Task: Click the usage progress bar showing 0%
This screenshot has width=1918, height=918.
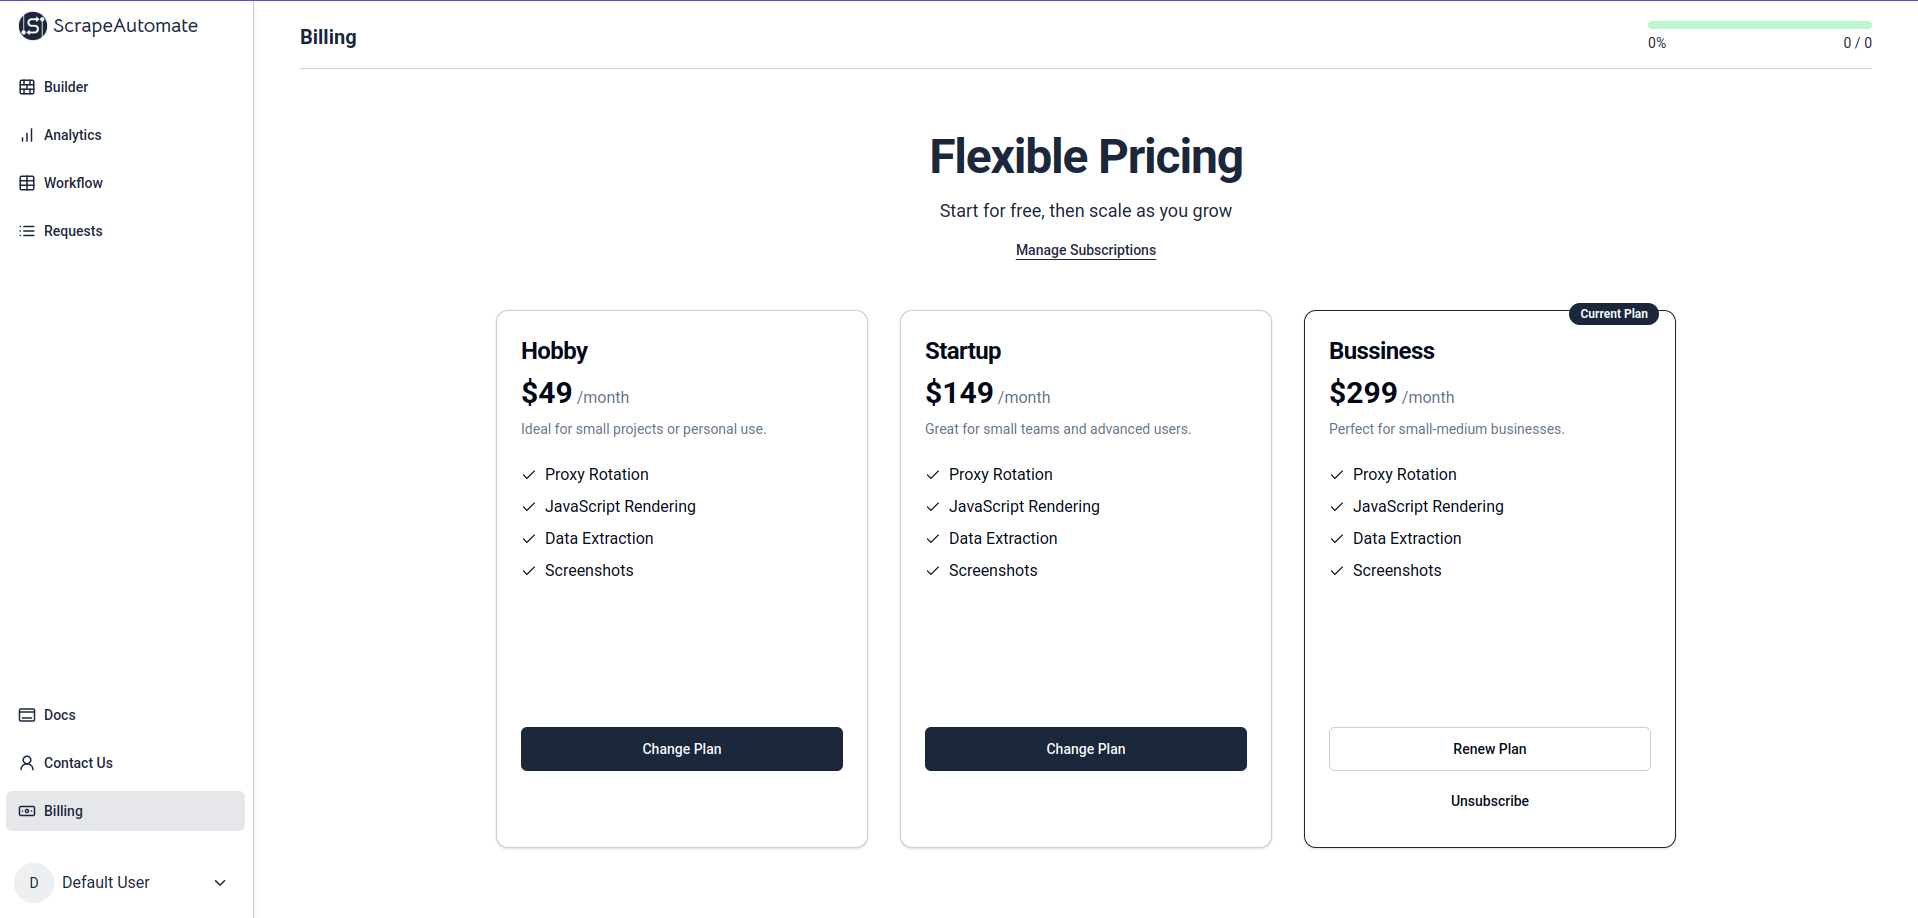Action: [1759, 23]
